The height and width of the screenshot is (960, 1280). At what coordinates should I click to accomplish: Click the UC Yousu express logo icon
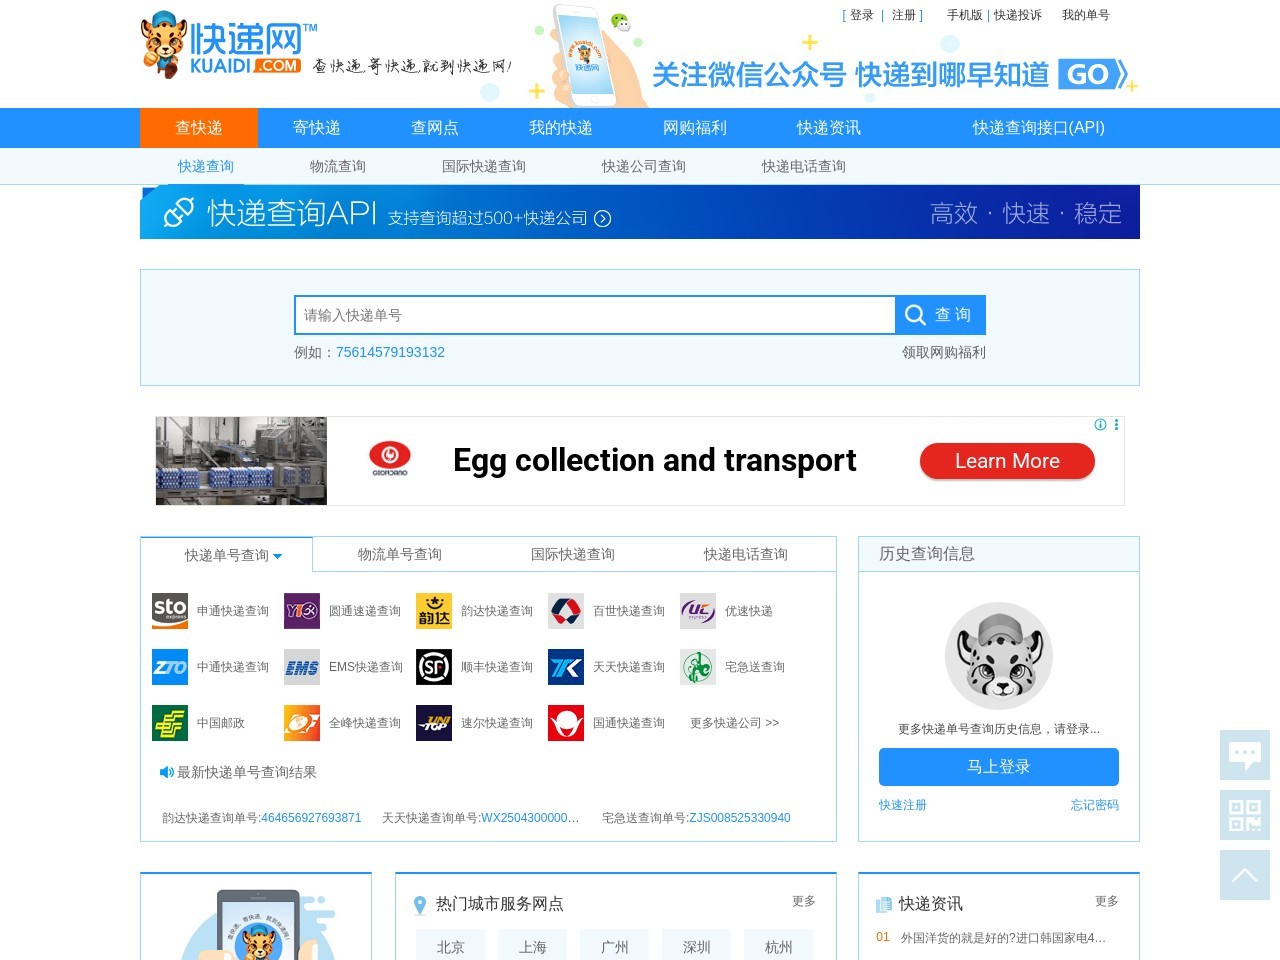[x=698, y=611]
